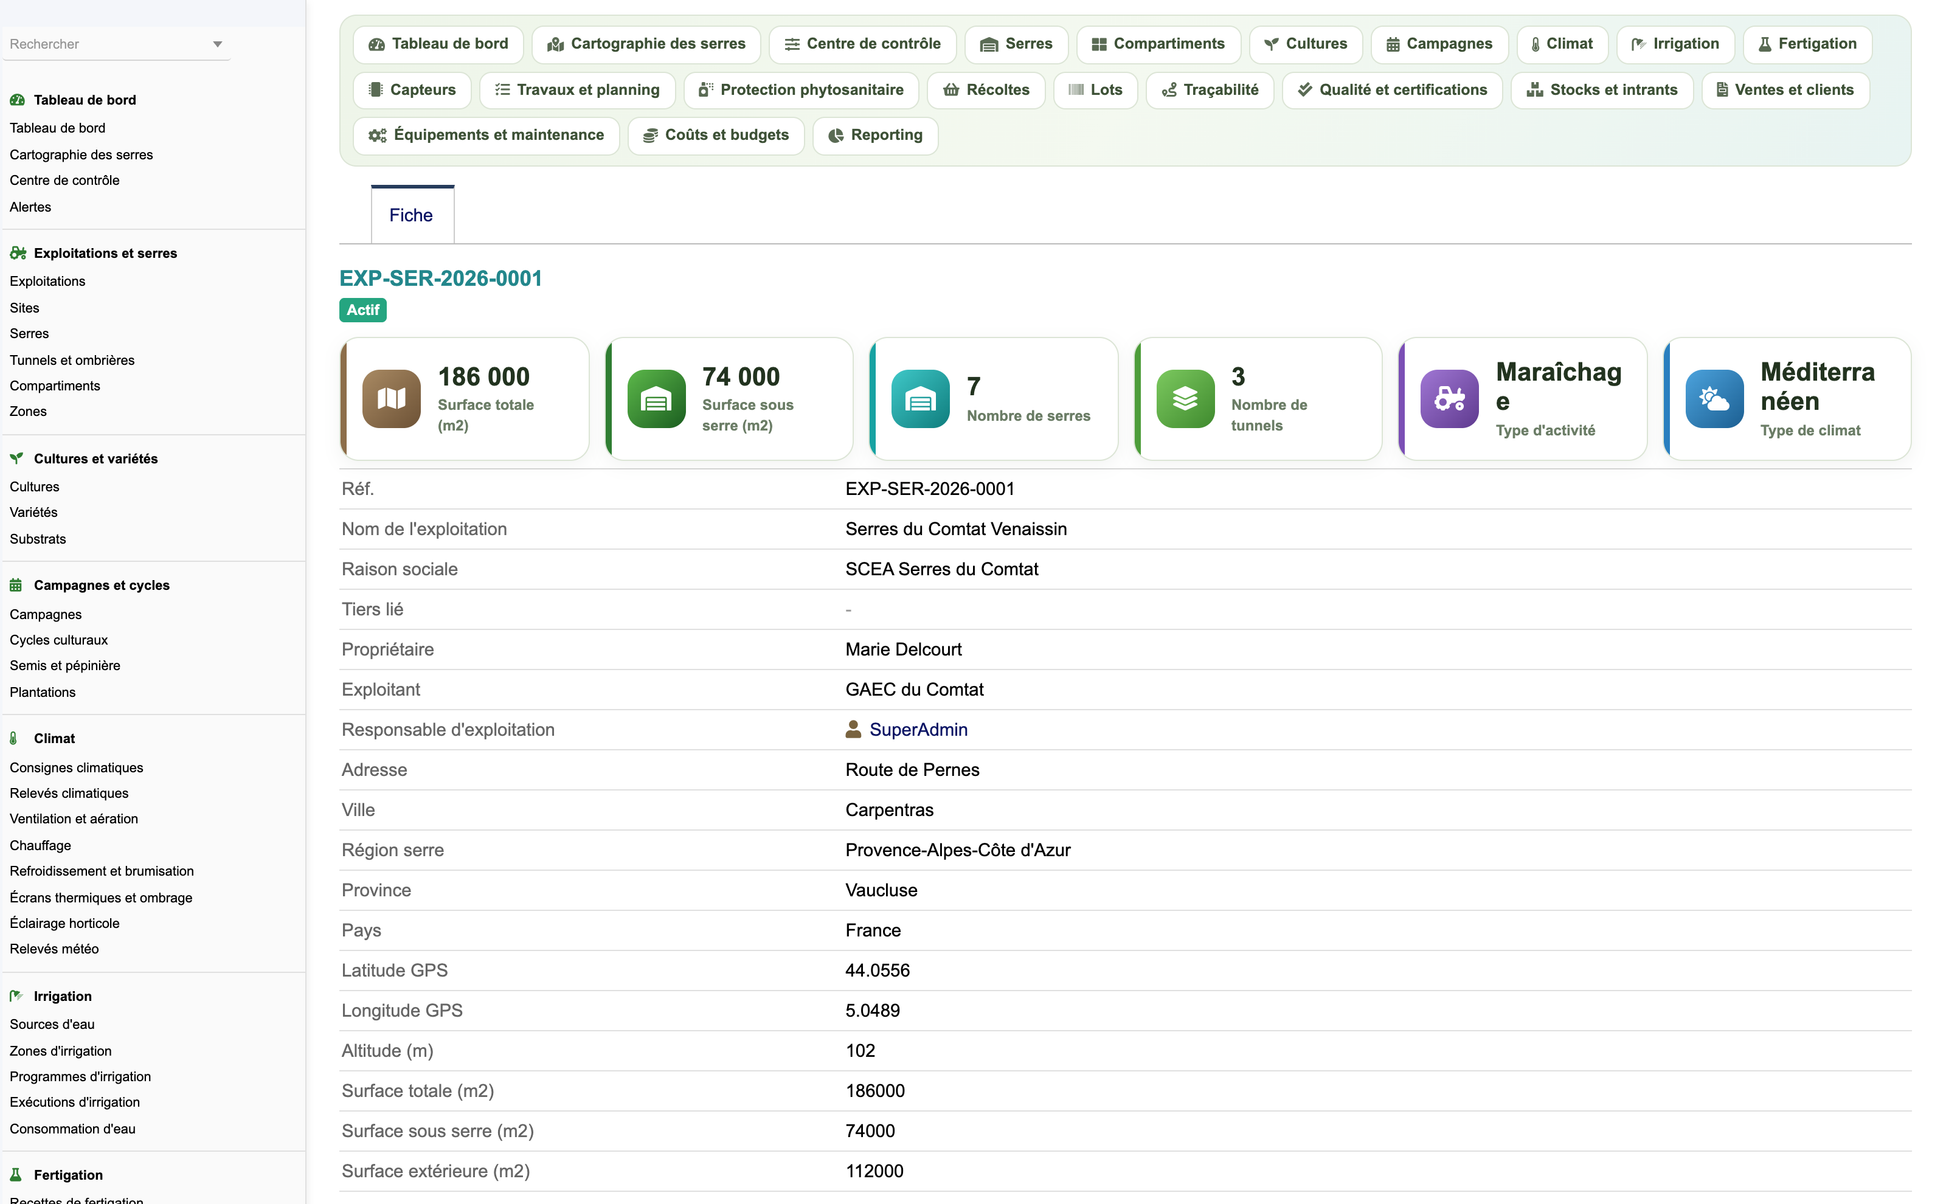Expand the Rechercher dropdown arrow
Image resolution: width=1946 pixels, height=1204 pixels.
tap(218, 44)
